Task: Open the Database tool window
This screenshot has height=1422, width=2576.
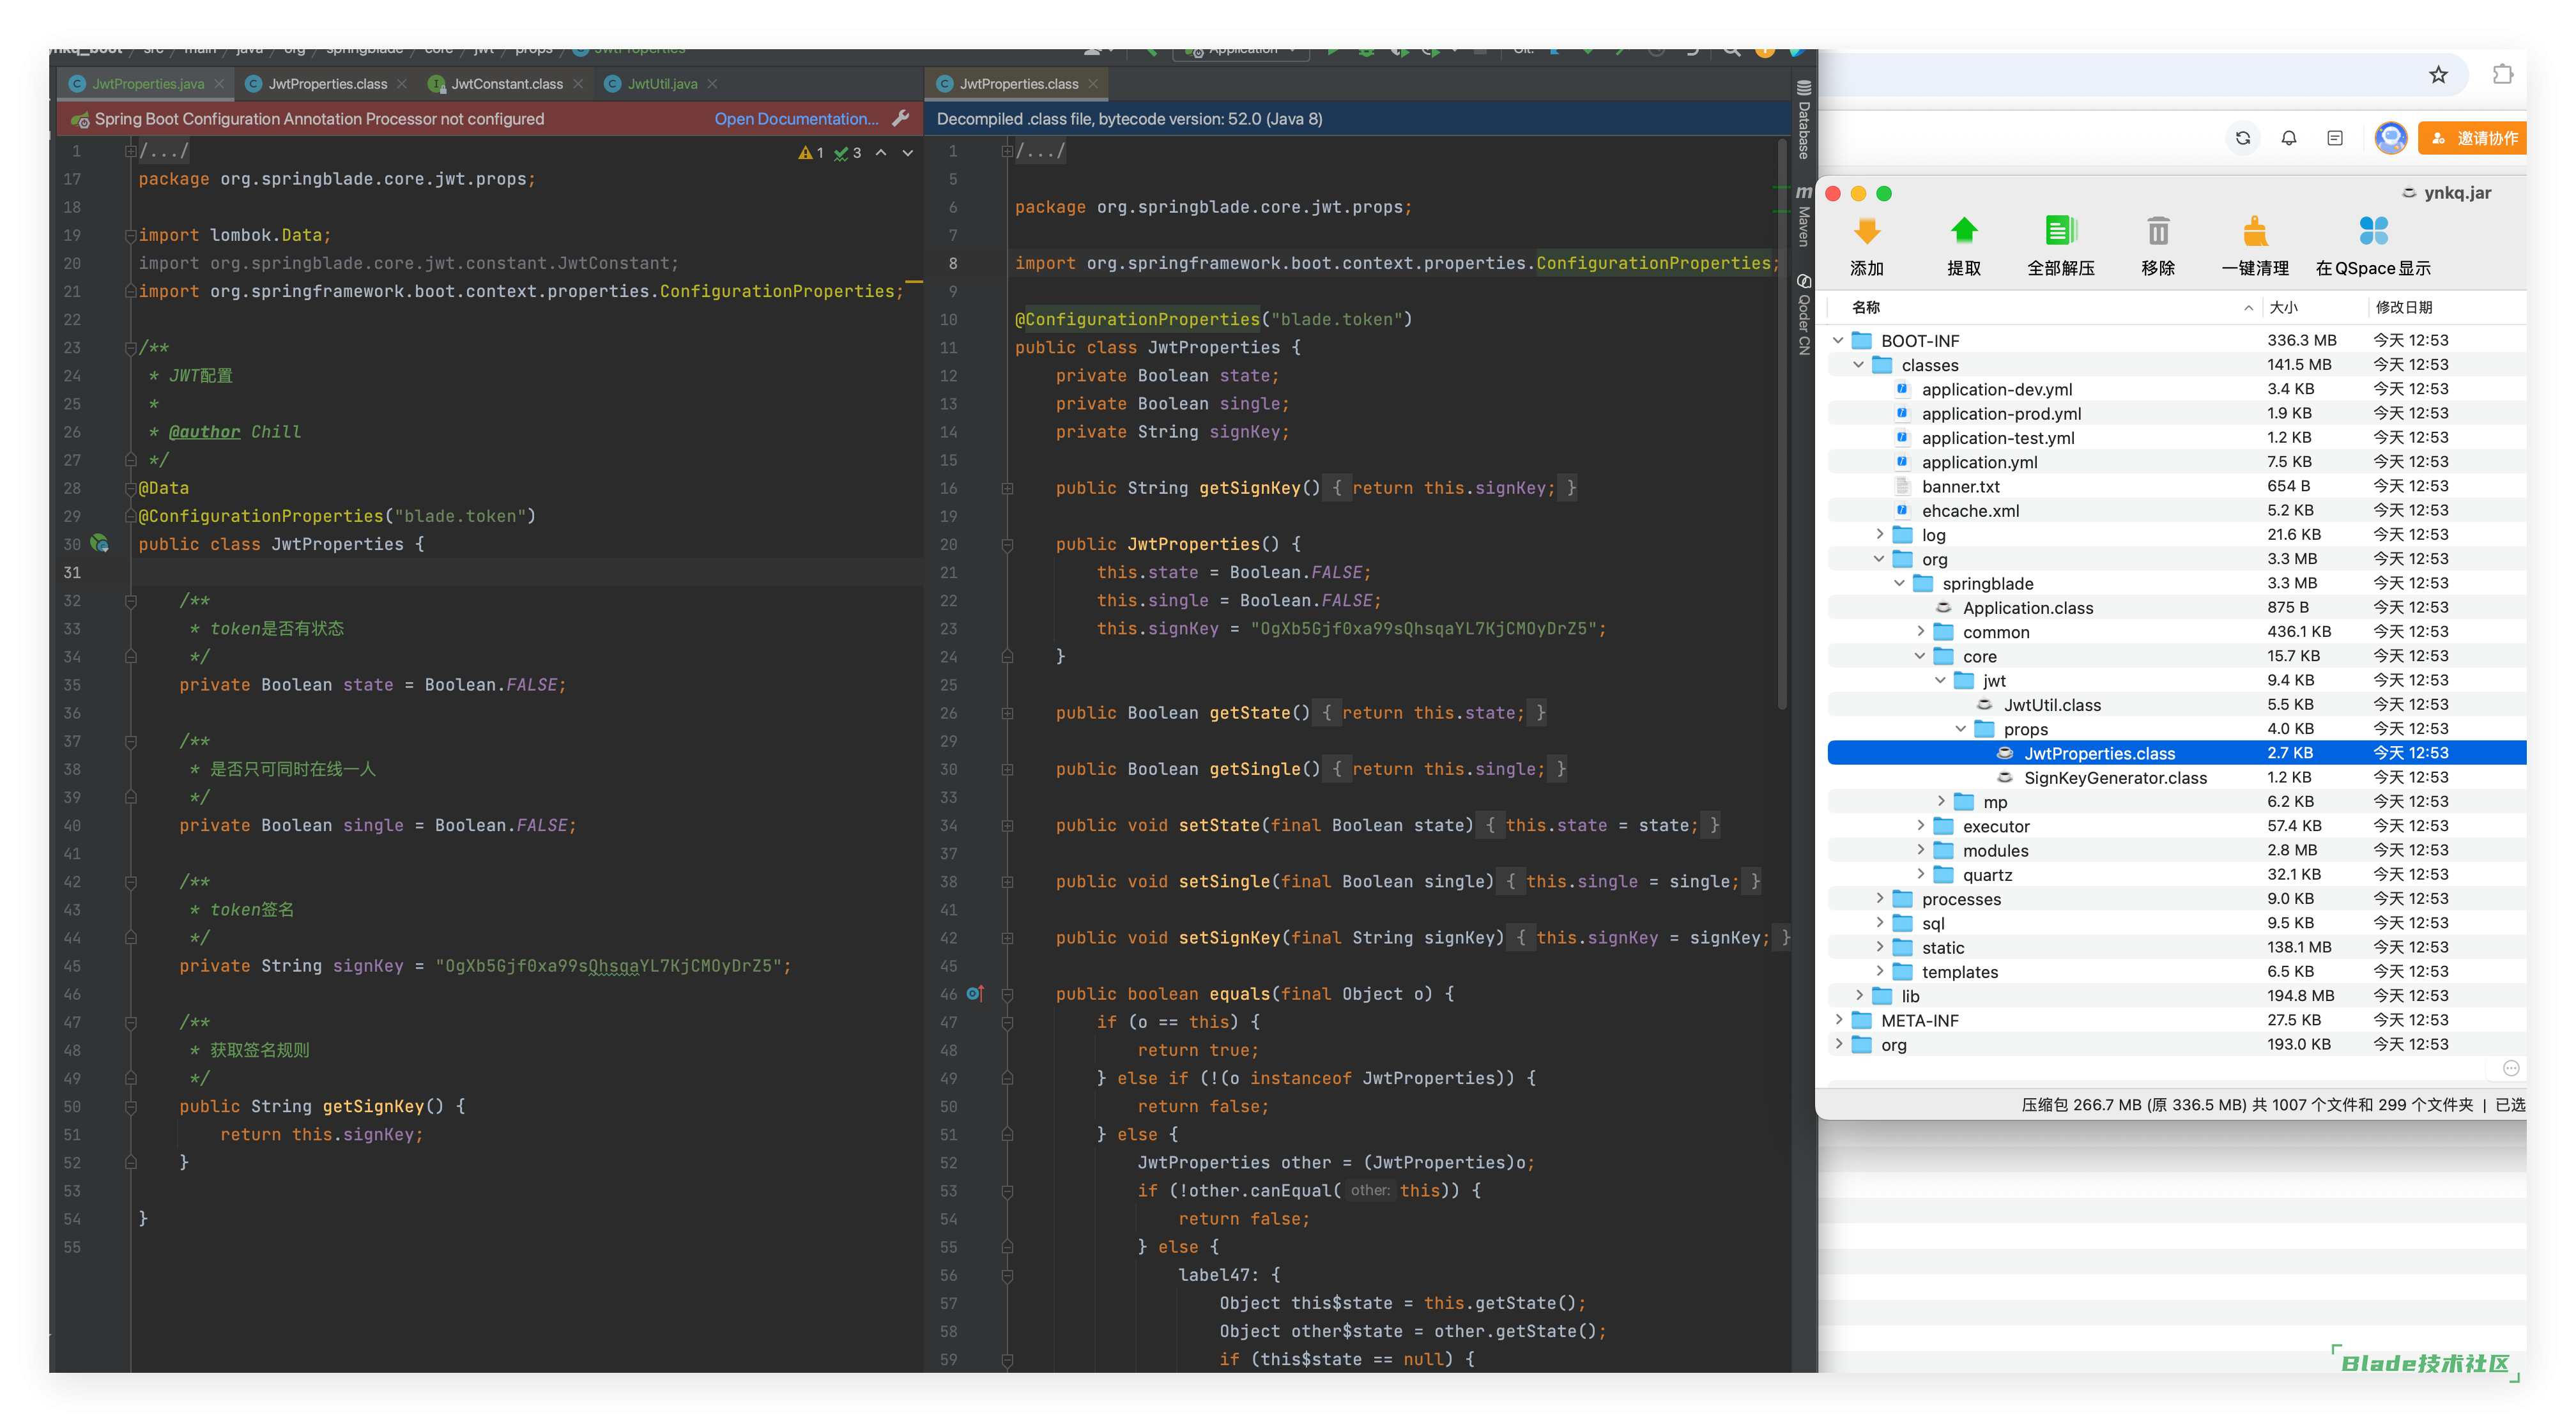Action: 1803,121
